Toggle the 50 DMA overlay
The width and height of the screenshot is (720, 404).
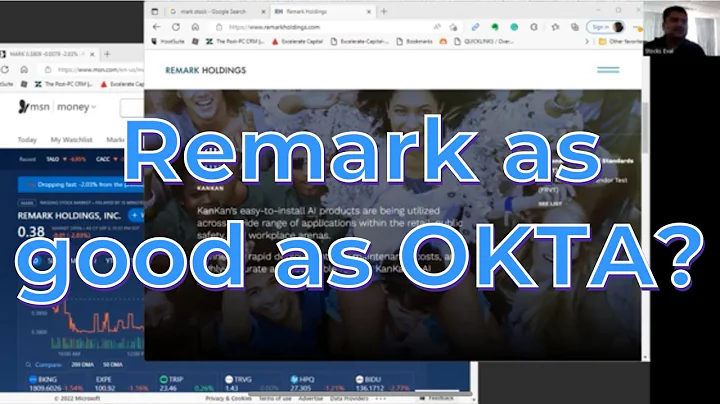(112, 365)
